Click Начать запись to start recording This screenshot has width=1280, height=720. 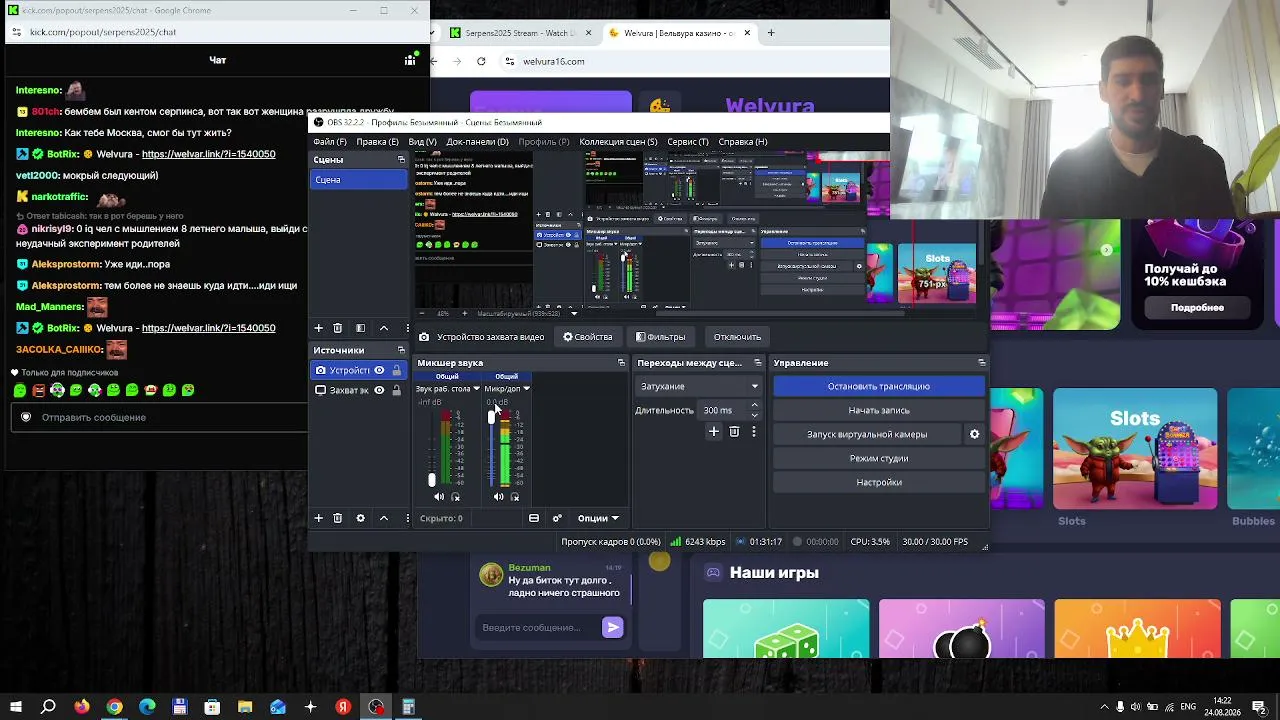click(879, 410)
